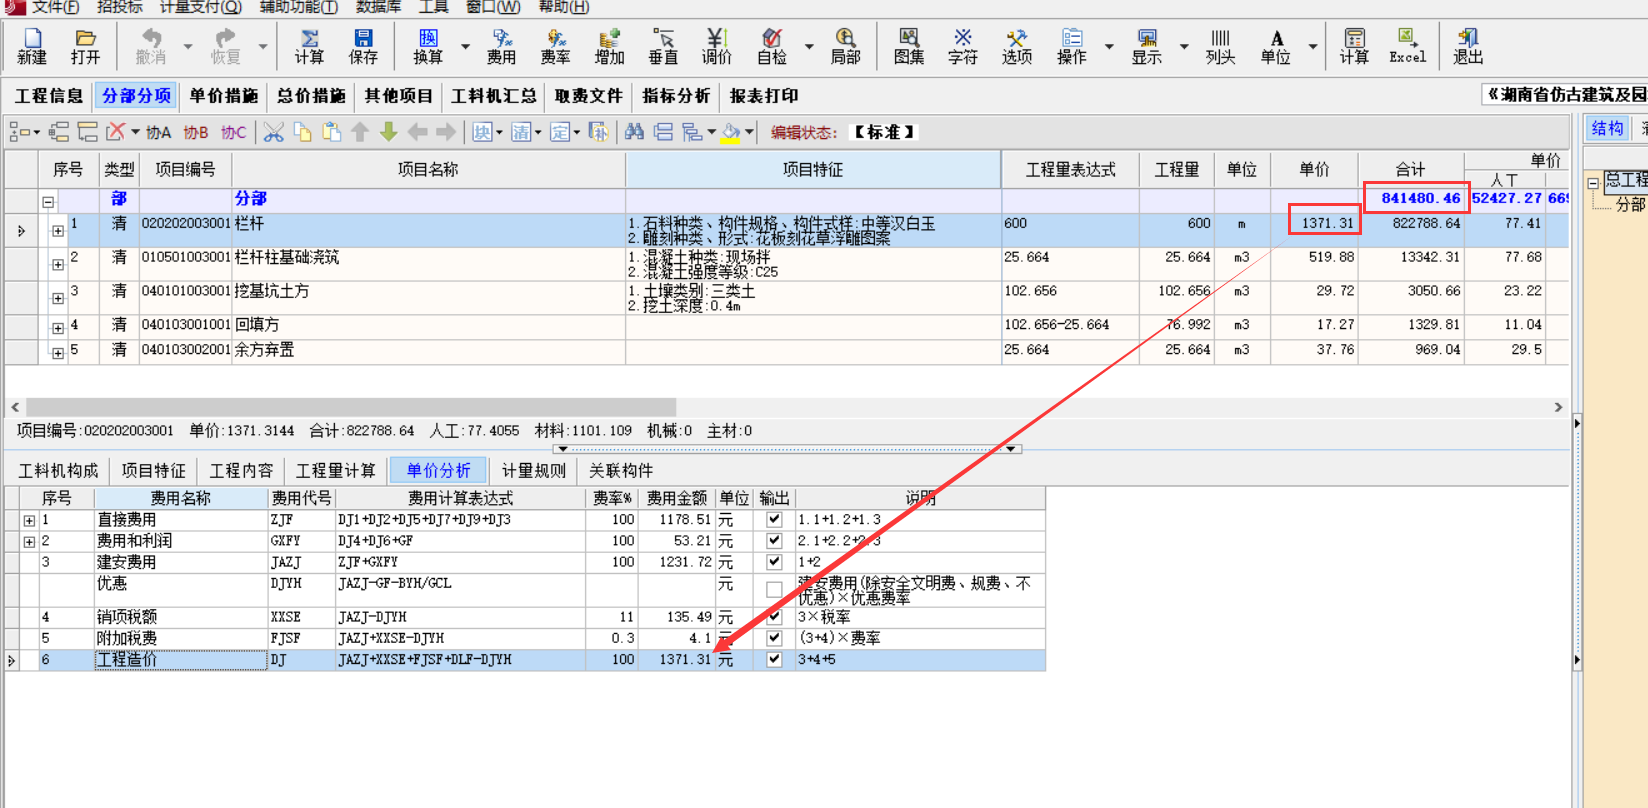Click the fill color bucket with yellow swatch
Viewport: 1648px width, 808px height.
[x=731, y=132]
